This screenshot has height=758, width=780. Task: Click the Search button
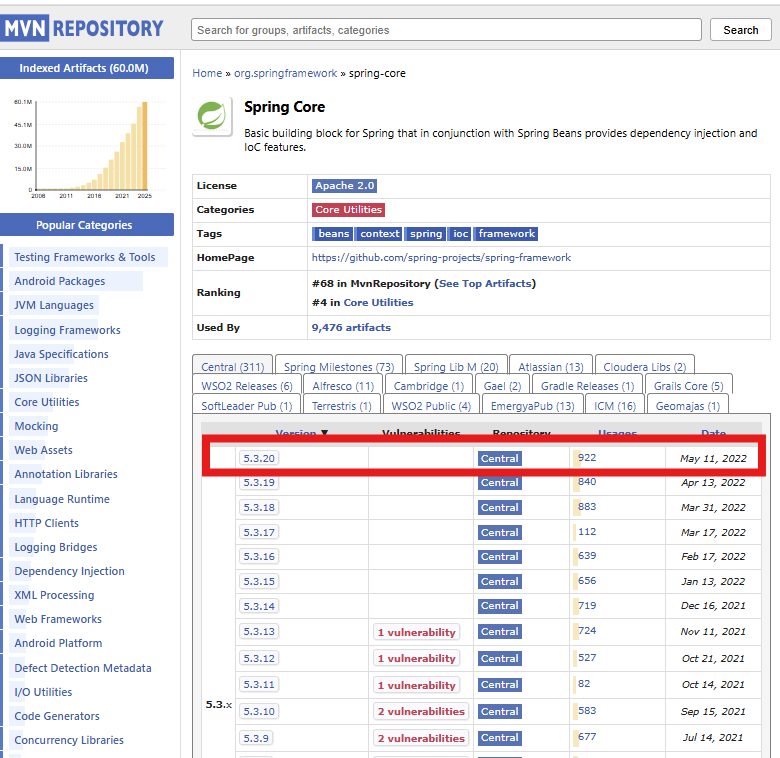(x=741, y=30)
